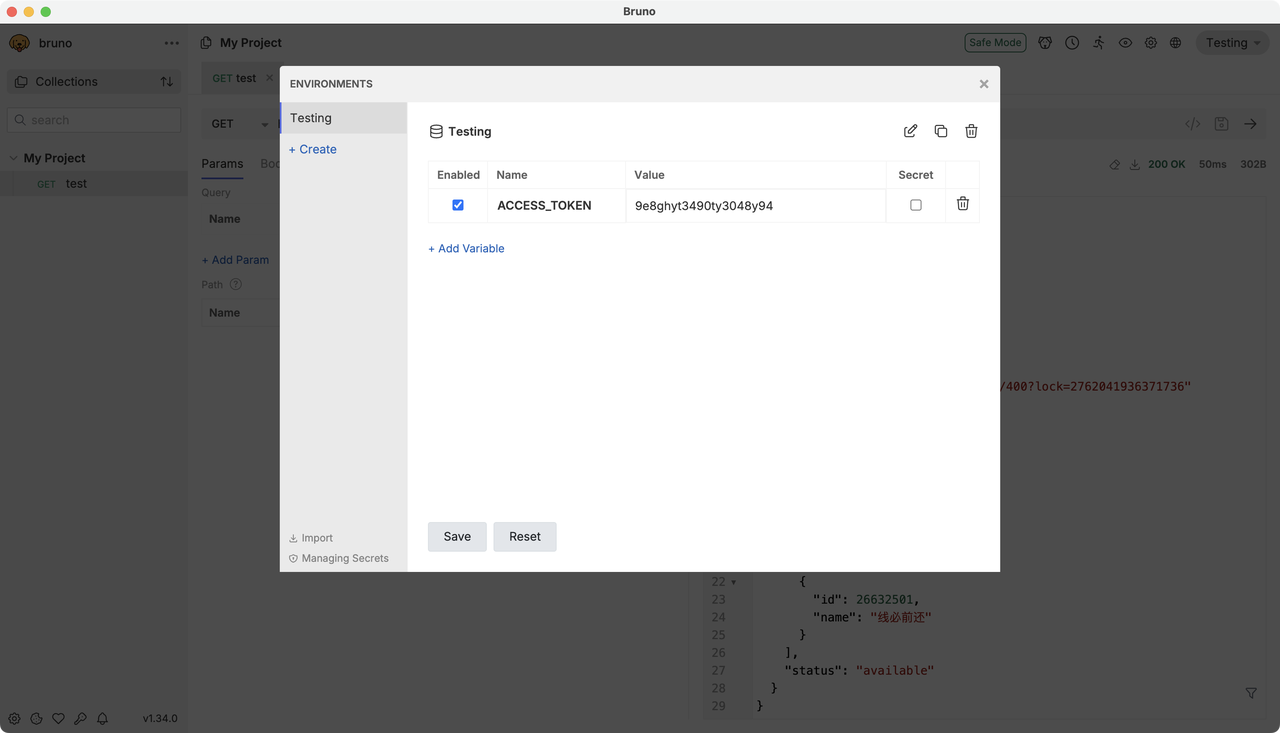The height and width of the screenshot is (733, 1280).
Task: Save the environment changes
Action: click(457, 536)
